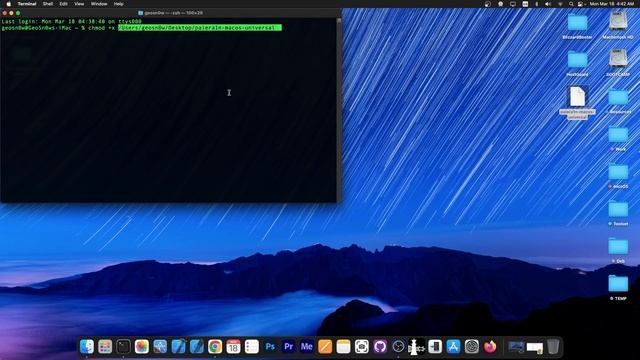This screenshot has width=640, height=360.
Task: Minimize the Terminal window with the yellow button
Action: click(x=11, y=13)
